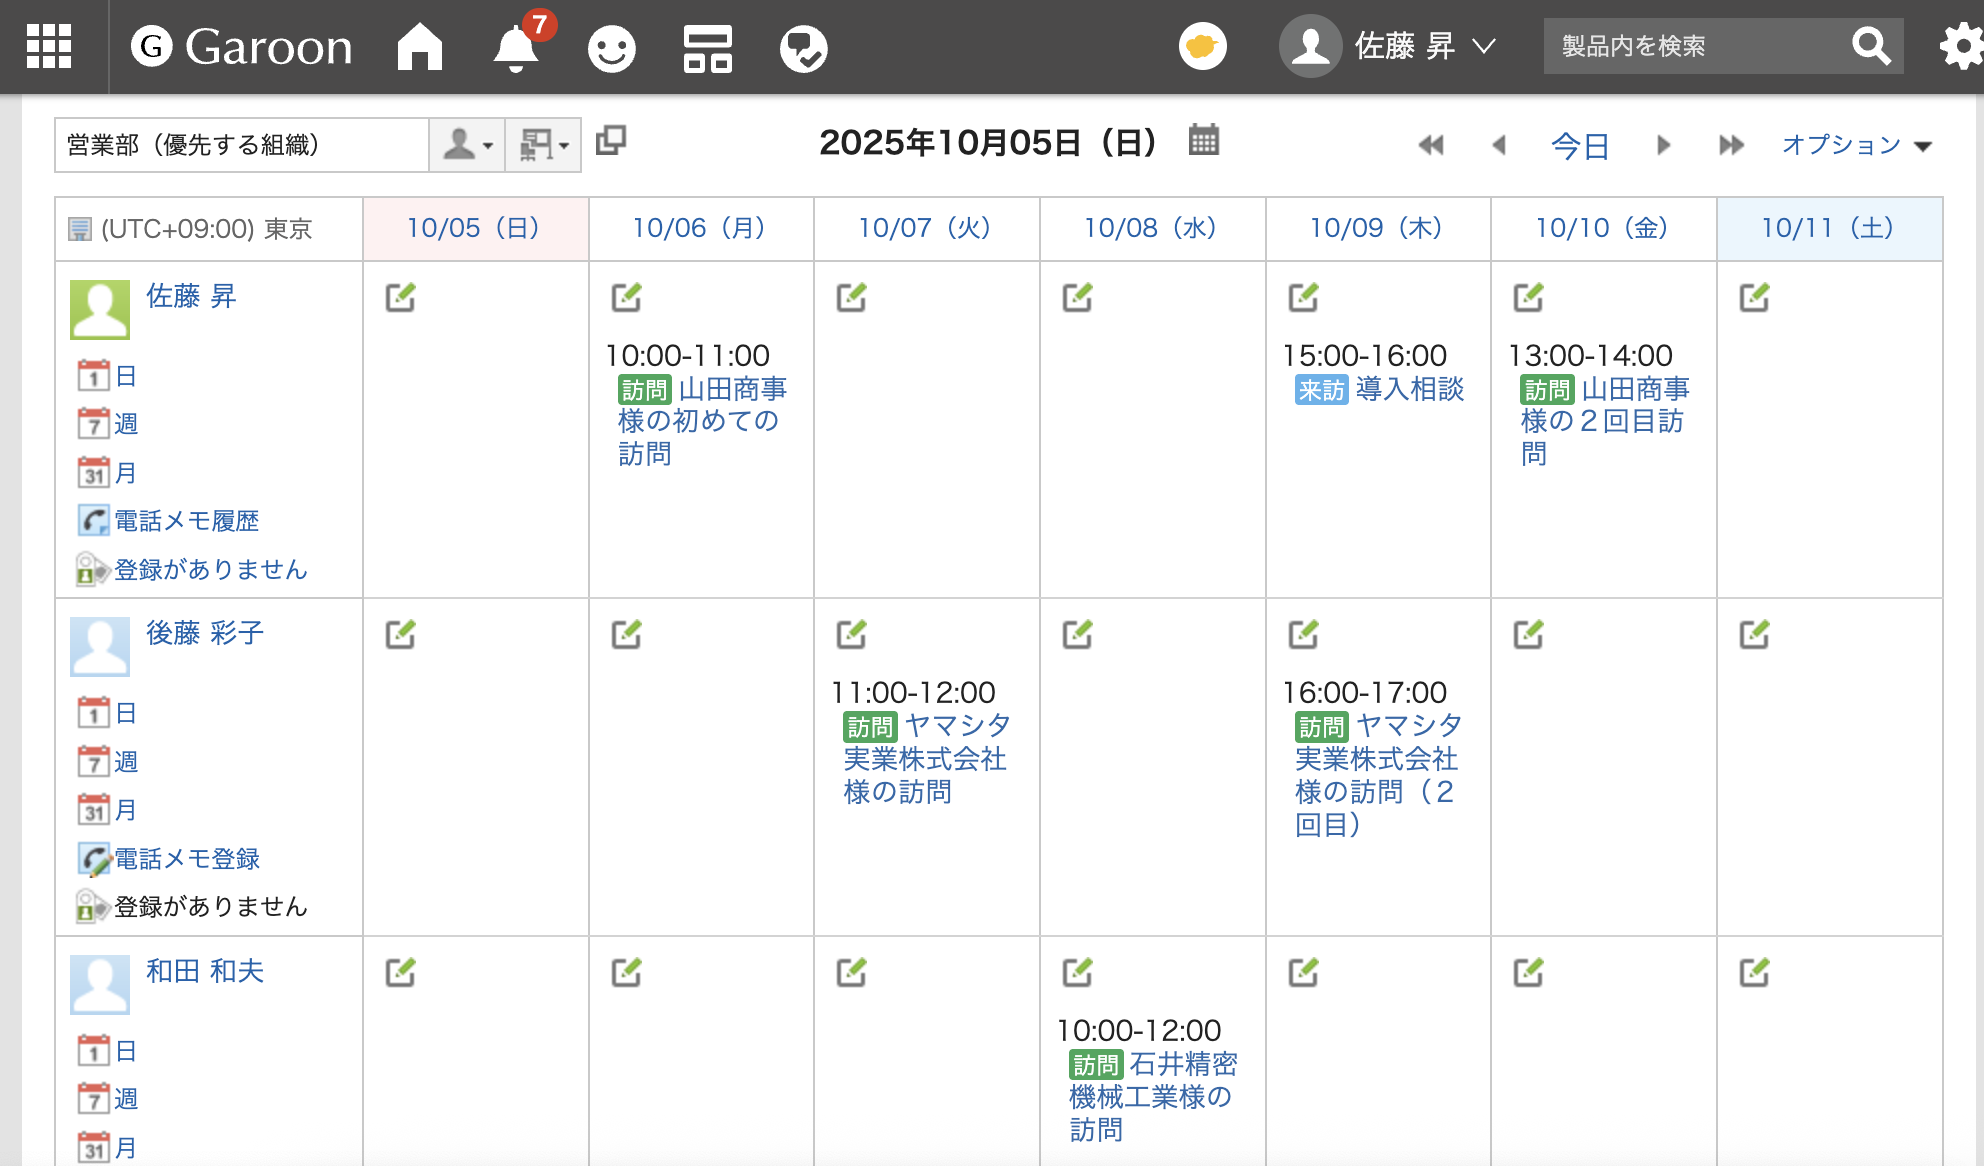Go to the Garoon home page

point(419,47)
